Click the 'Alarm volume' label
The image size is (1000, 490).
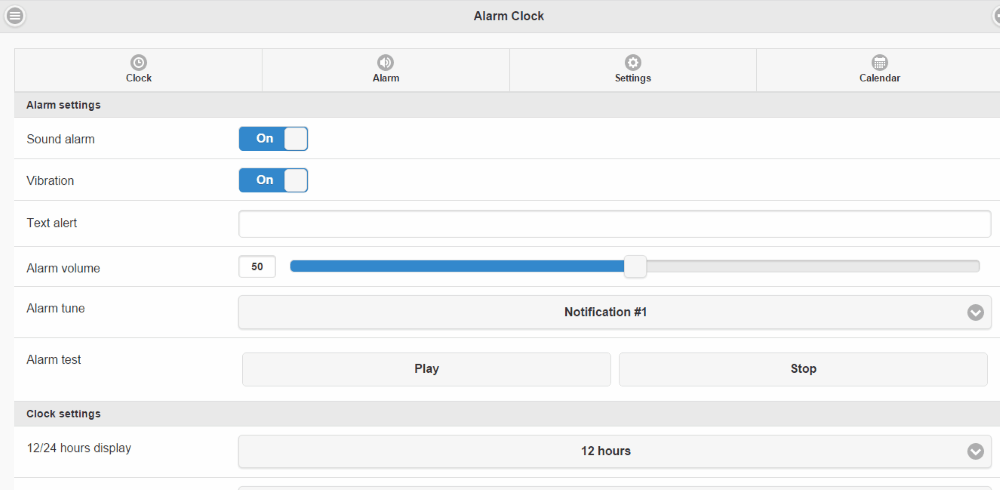click(x=63, y=269)
